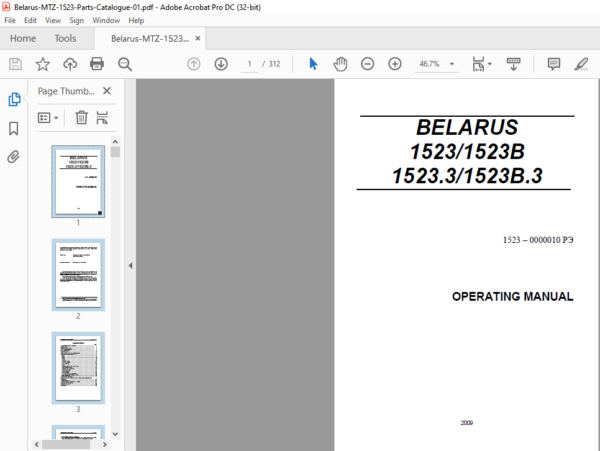
Task: Select page 2 thumbnail
Action: click(78, 275)
